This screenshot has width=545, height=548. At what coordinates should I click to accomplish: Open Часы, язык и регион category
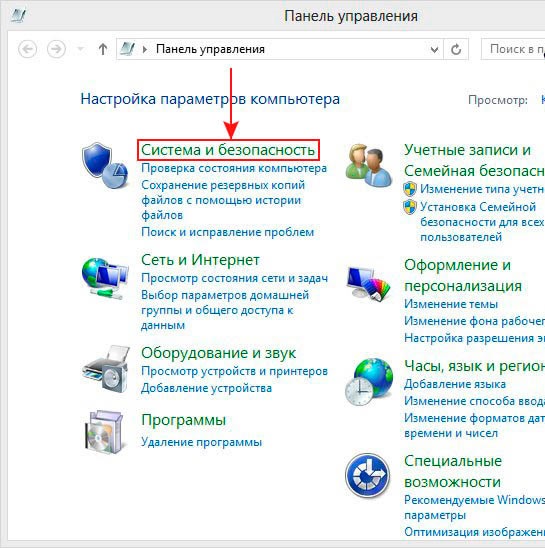(x=474, y=366)
